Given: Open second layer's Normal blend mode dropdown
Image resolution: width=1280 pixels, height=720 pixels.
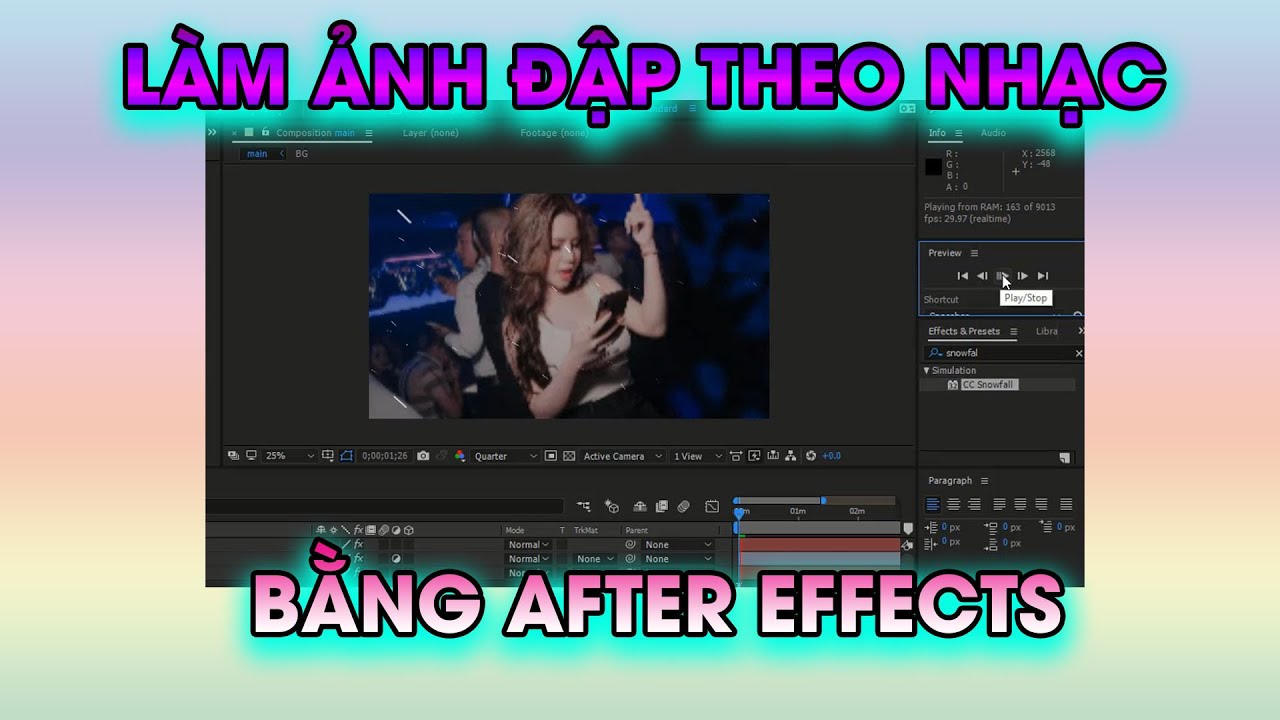Looking at the screenshot, I should click(528, 559).
